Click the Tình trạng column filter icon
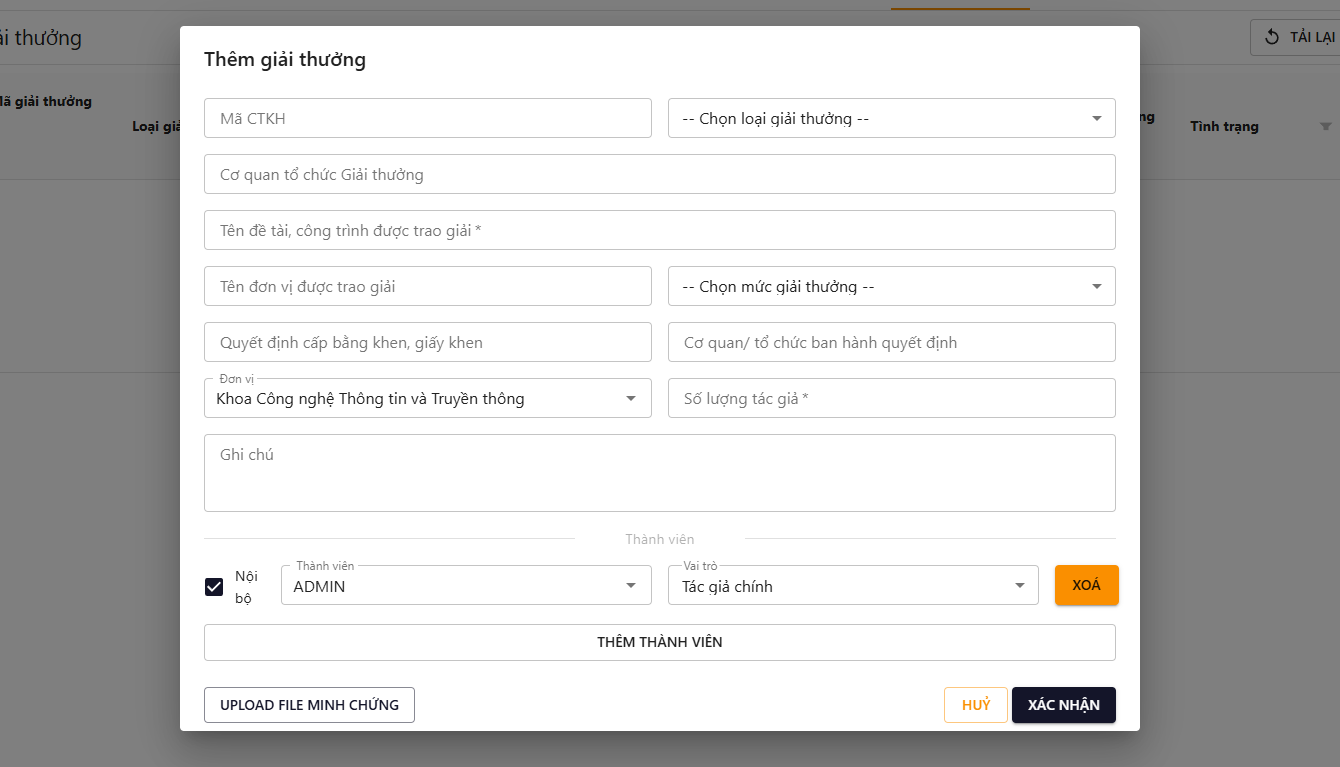Image resolution: width=1340 pixels, height=767 pixels. 1326,127
